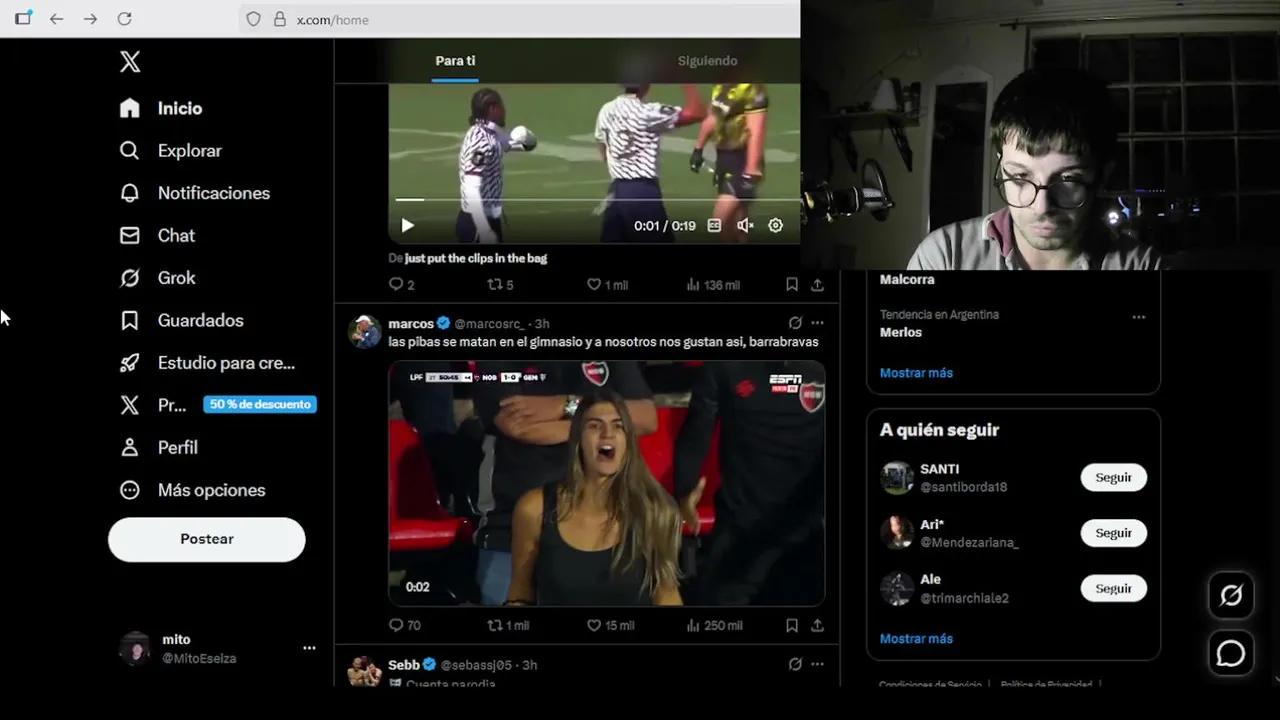Open the Malcorra trend

pyautogui.click(x=907, y=280)
